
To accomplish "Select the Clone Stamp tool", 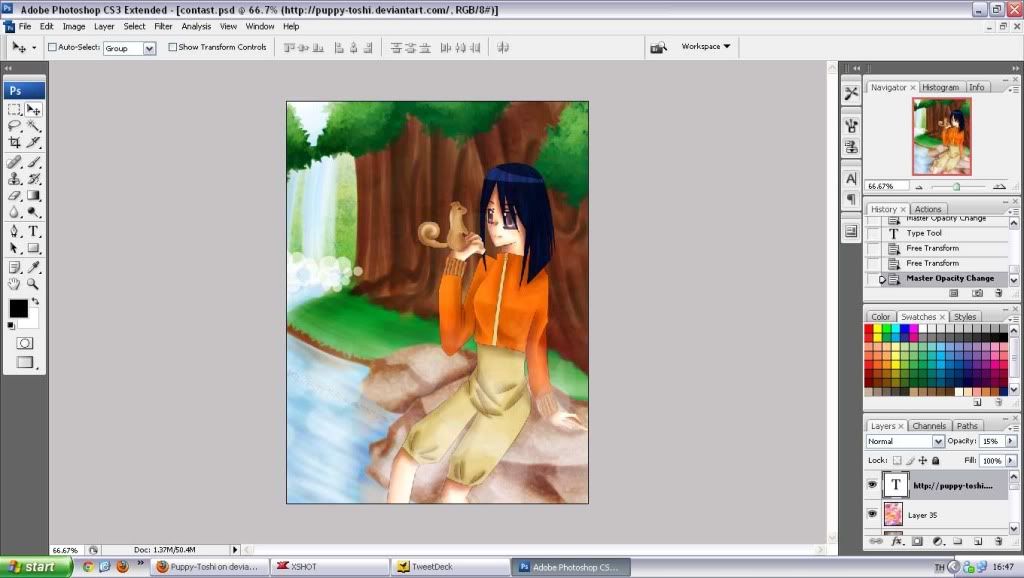I will click(x=14, y=178).
